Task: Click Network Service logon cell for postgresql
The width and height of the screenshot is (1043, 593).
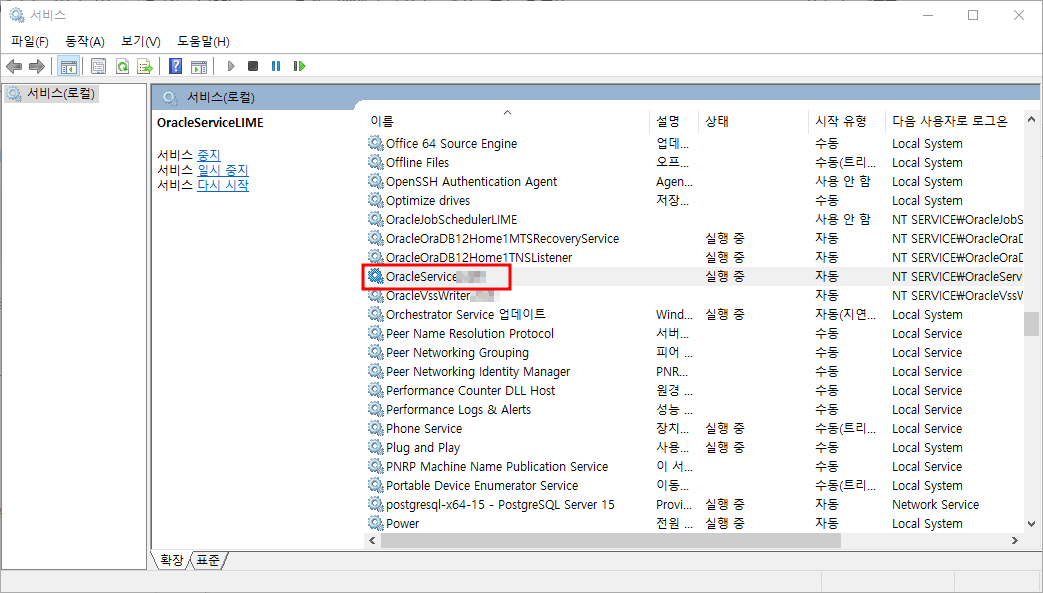Action: coord(935,504)
